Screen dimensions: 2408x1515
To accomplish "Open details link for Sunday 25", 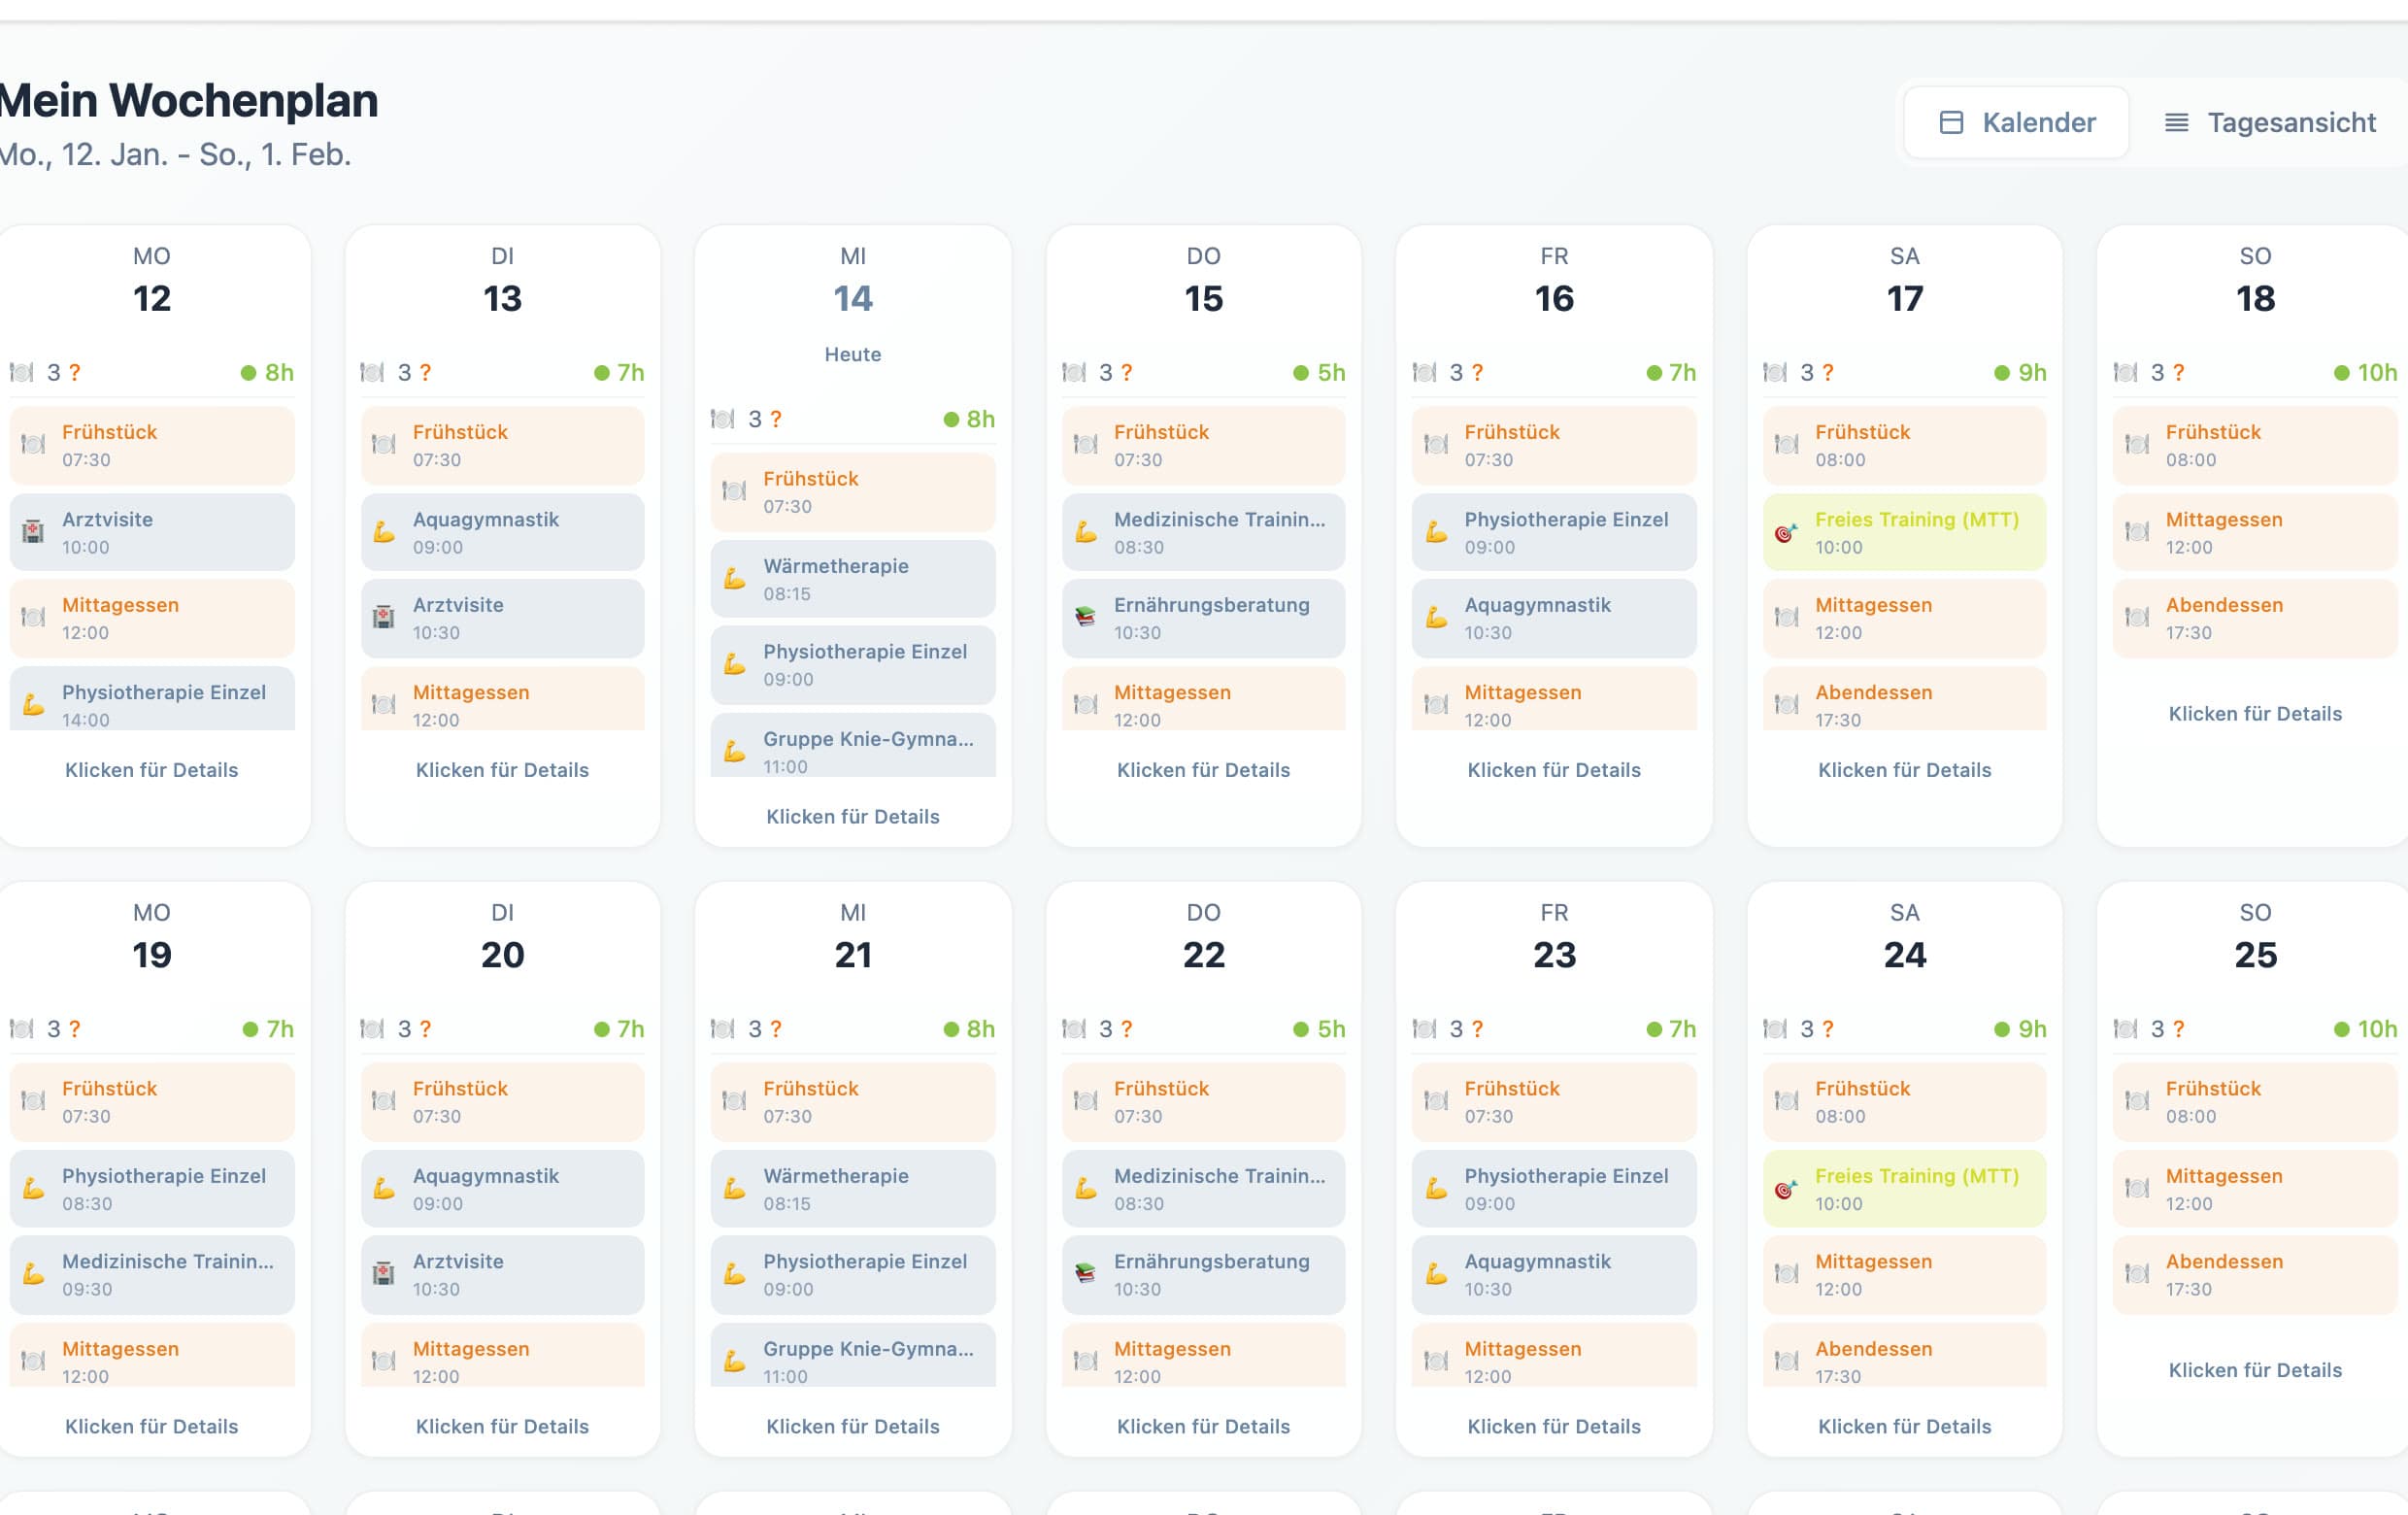I will [x=2255, y=1370].
